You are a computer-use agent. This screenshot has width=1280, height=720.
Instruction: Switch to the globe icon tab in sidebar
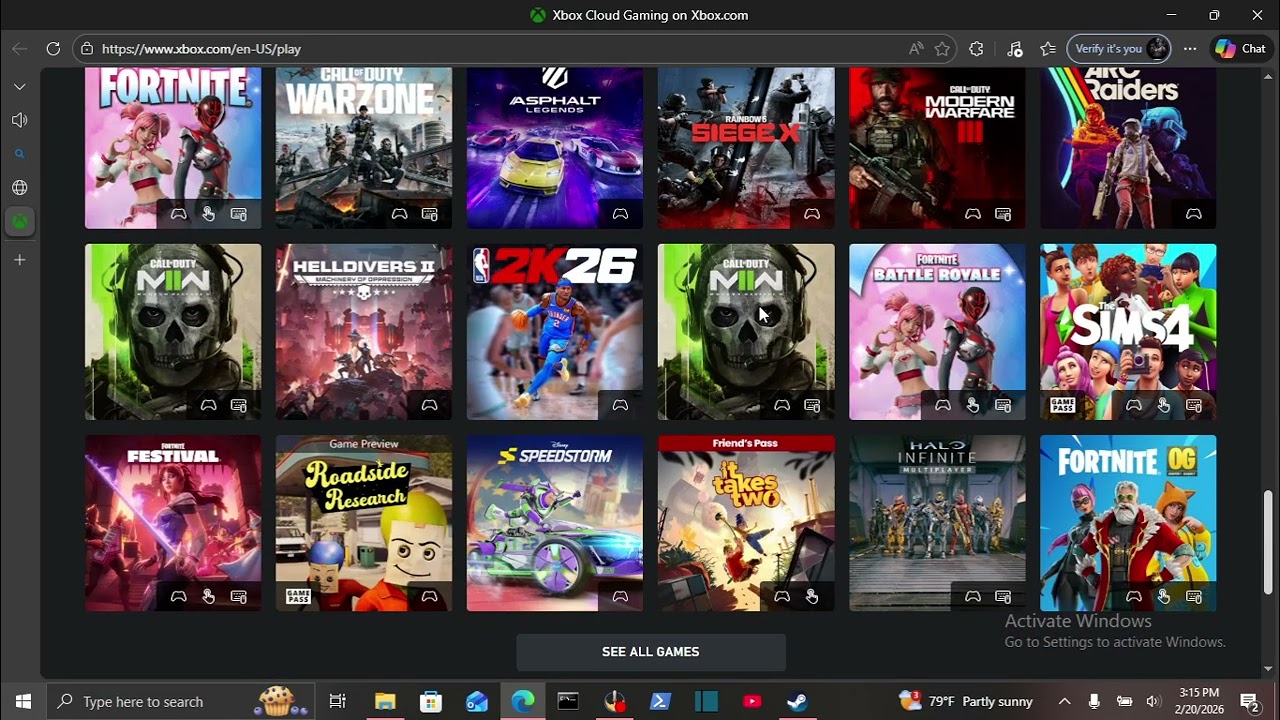point(19,188)
